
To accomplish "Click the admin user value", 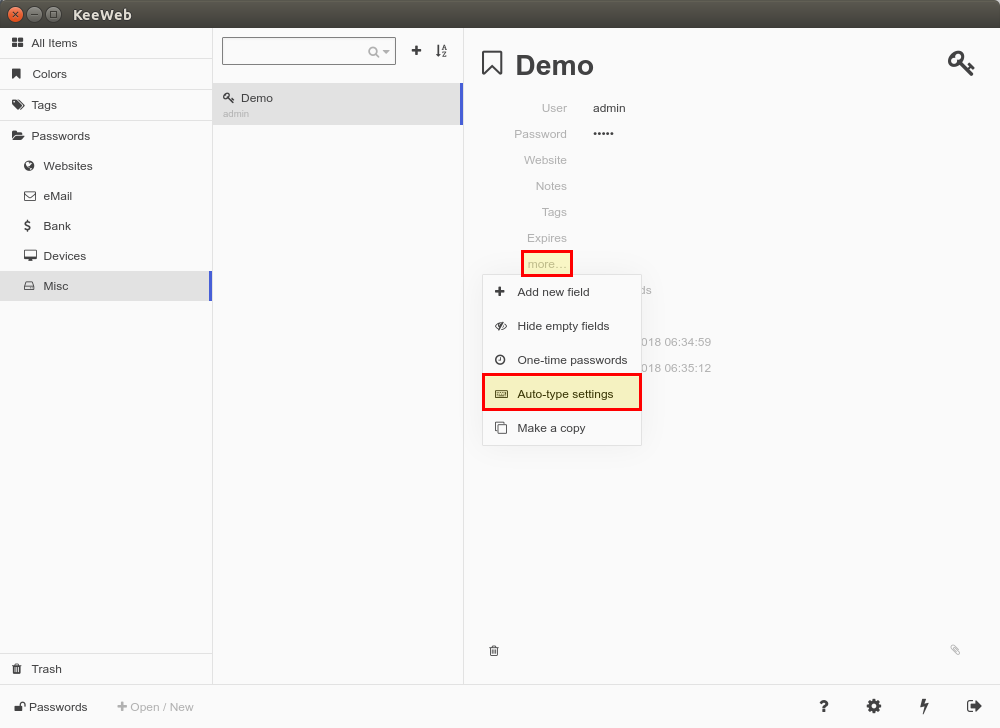I will point(609,108).
